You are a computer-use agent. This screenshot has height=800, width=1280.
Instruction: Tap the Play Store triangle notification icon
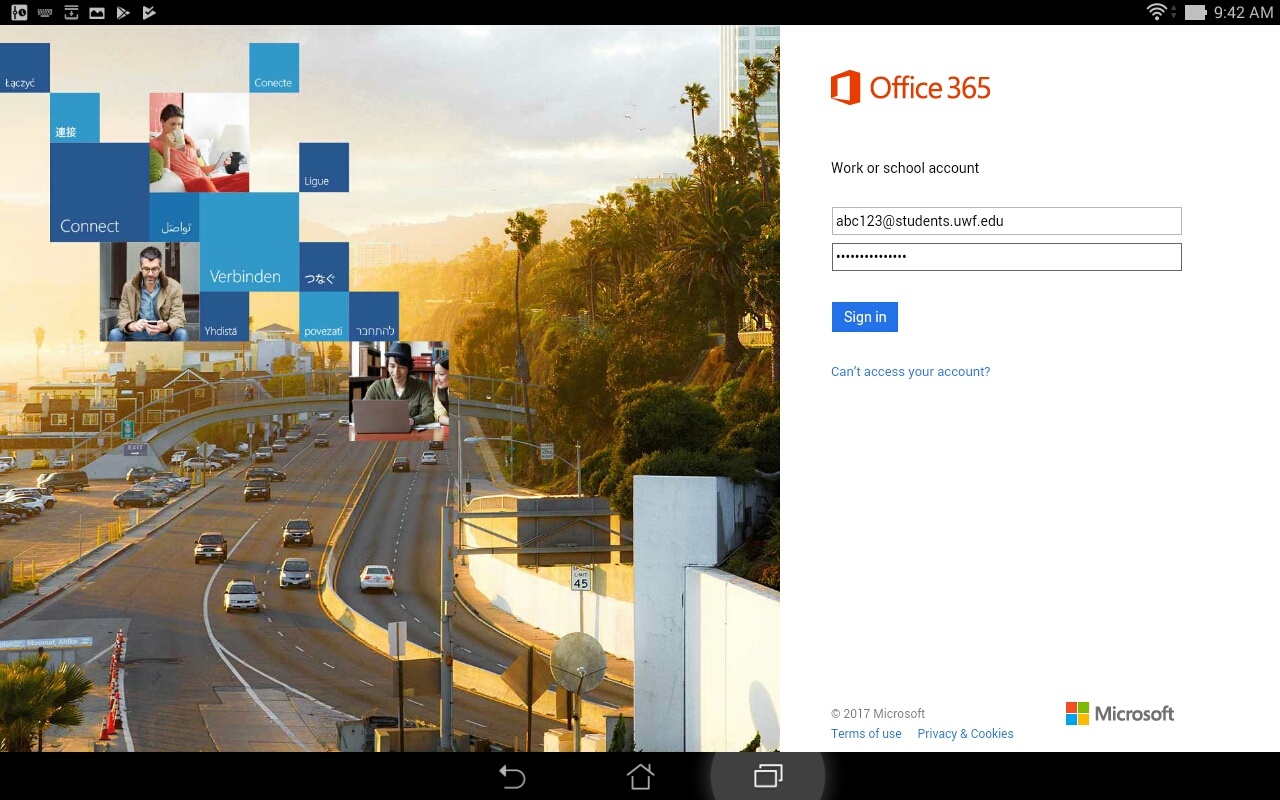pyautogui.click(x=123, y=12)
